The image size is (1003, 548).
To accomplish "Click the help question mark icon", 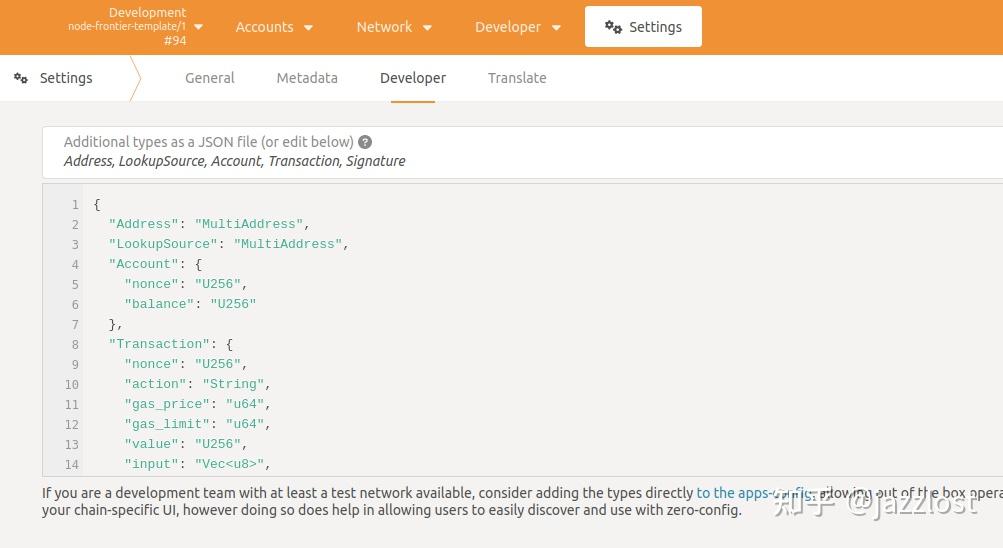I will 365,142.
